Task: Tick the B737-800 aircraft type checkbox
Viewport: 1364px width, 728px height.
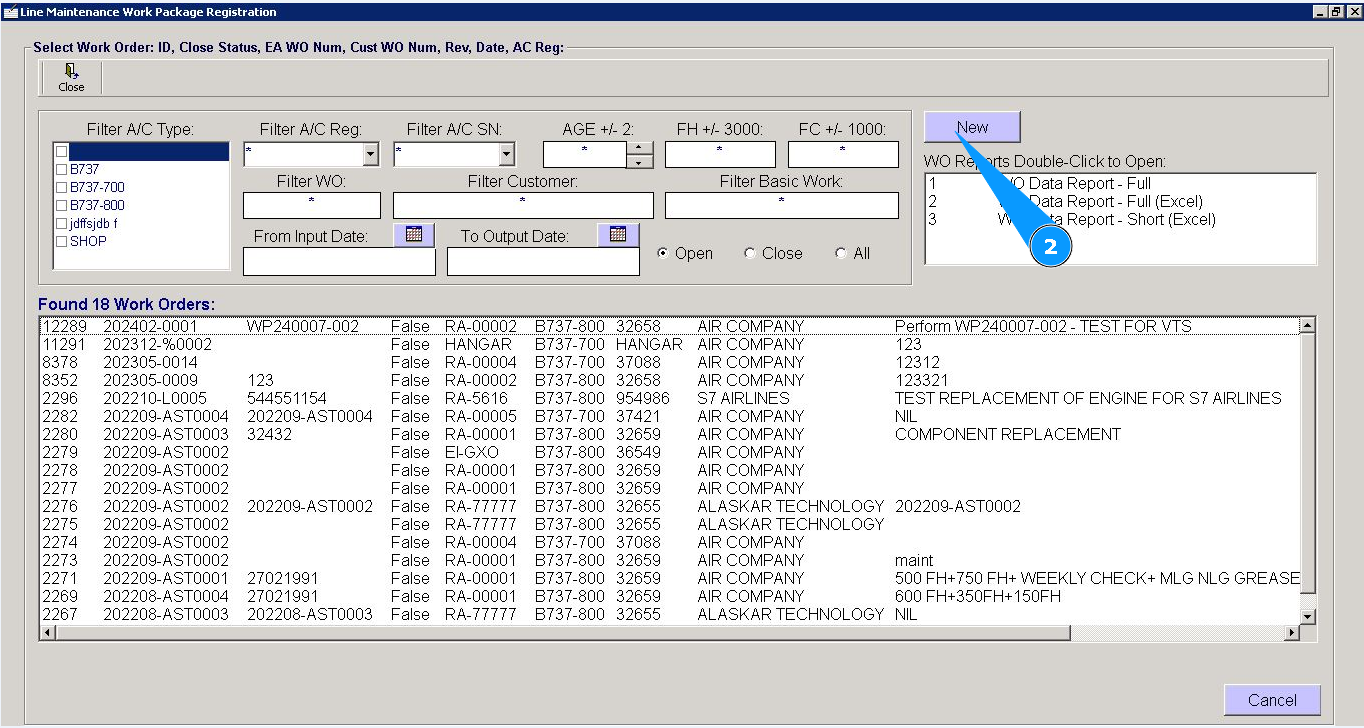Action: pyautogui.click(x=62, y=206)
